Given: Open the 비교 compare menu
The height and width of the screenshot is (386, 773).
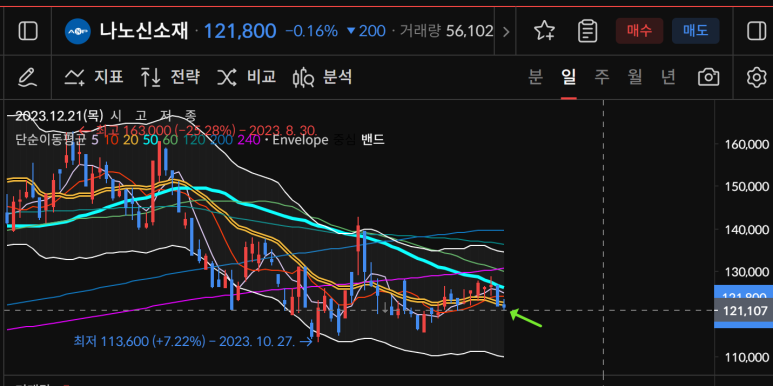Looking at the screenshot, I should 246,77.
